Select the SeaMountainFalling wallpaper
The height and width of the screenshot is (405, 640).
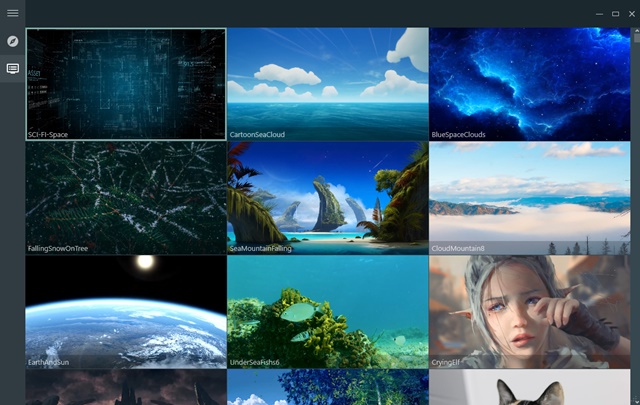tap(328, 198)
